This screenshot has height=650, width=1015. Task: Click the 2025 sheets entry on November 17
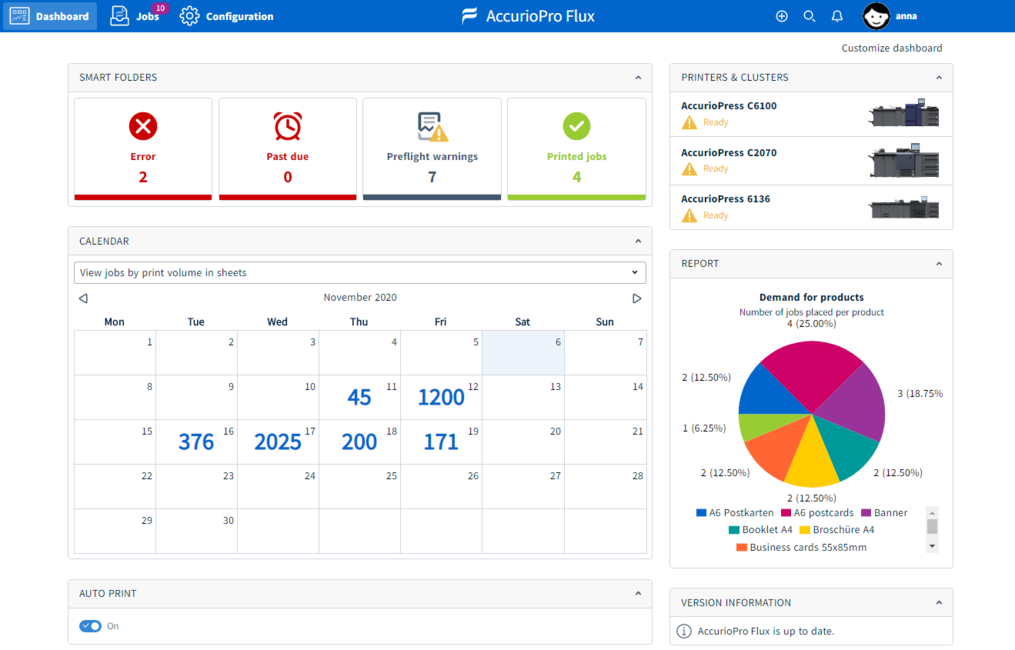click(278, 442)
